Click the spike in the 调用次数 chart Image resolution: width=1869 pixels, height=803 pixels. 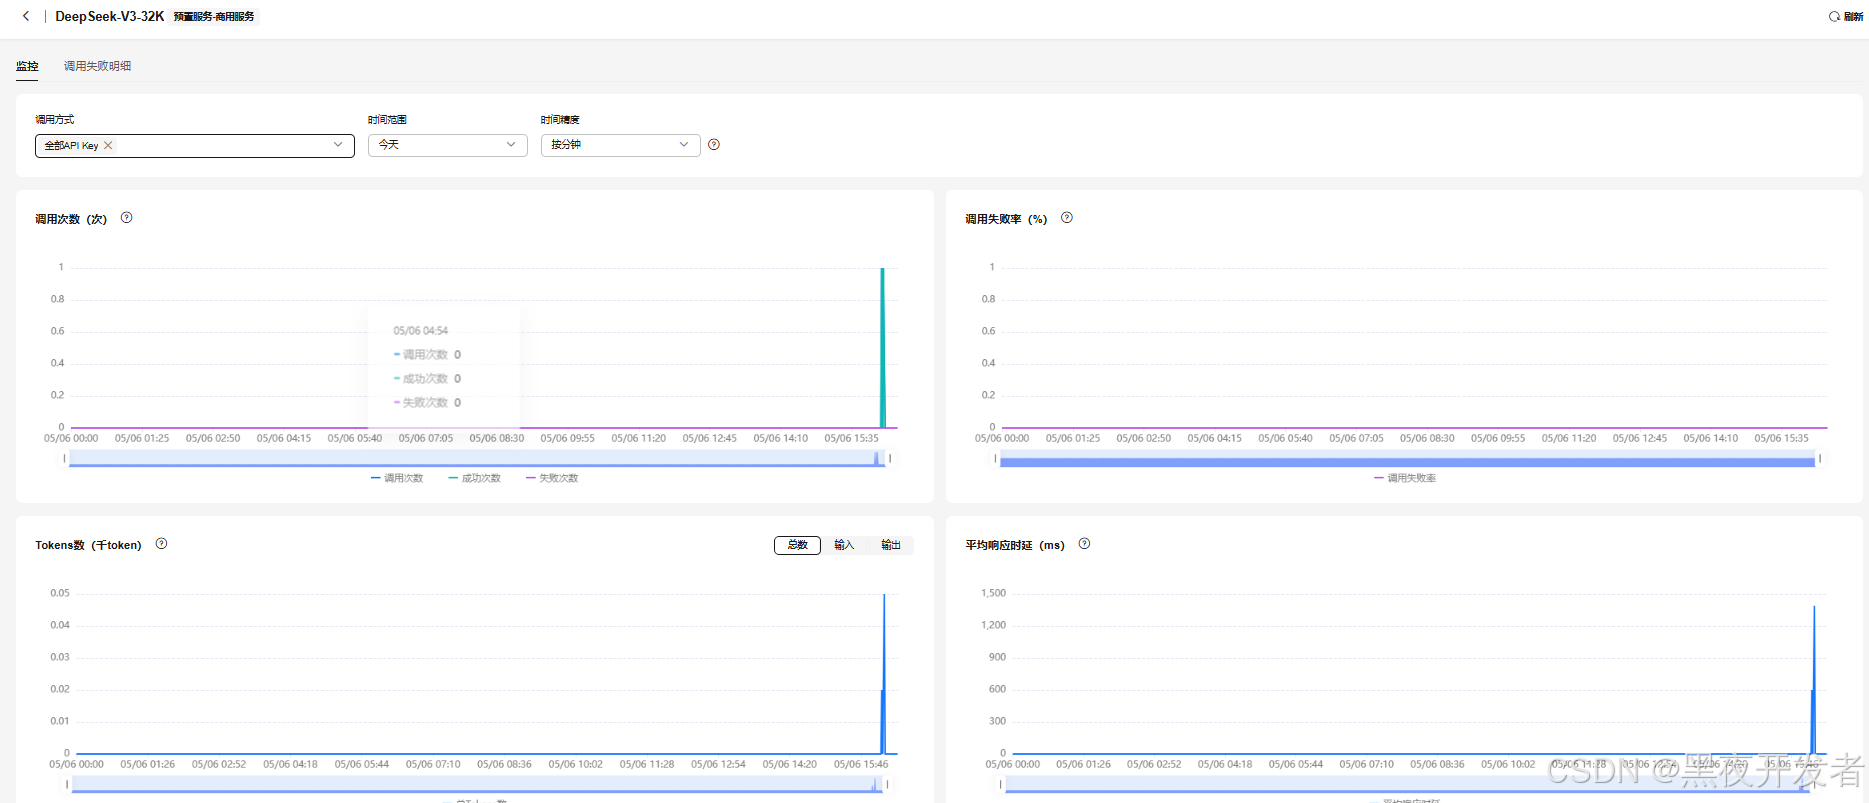coord(882,348)
